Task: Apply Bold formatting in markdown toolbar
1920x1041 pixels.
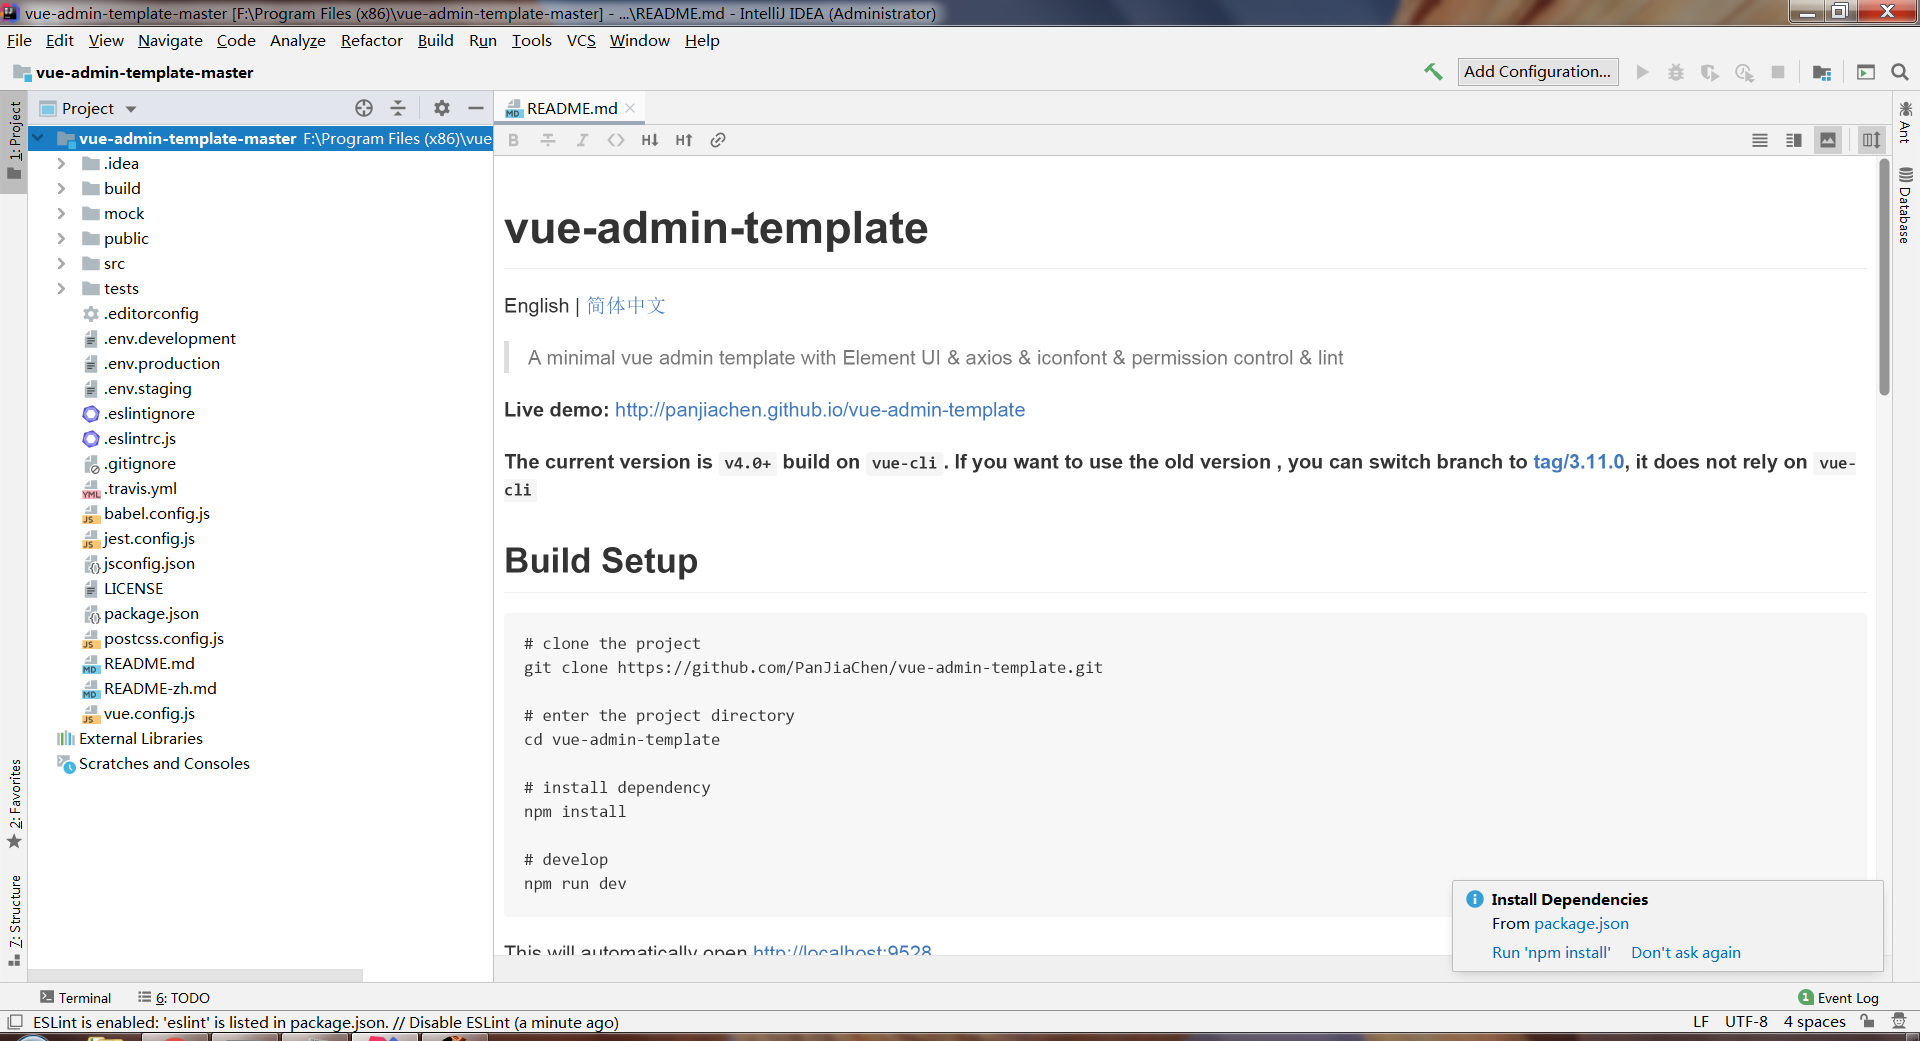Action: (x=514, y=140)
